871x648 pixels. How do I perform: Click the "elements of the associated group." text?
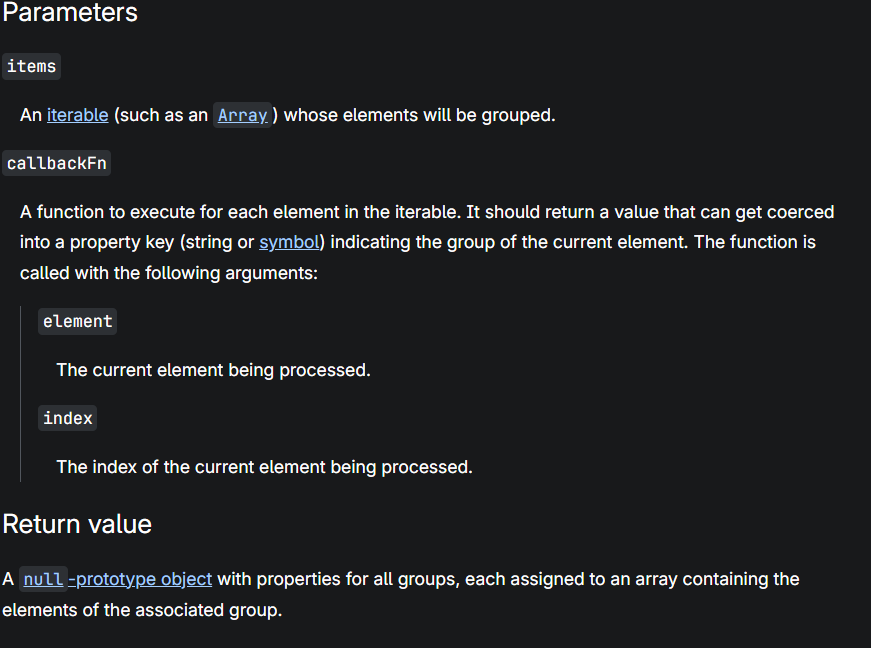142,609
